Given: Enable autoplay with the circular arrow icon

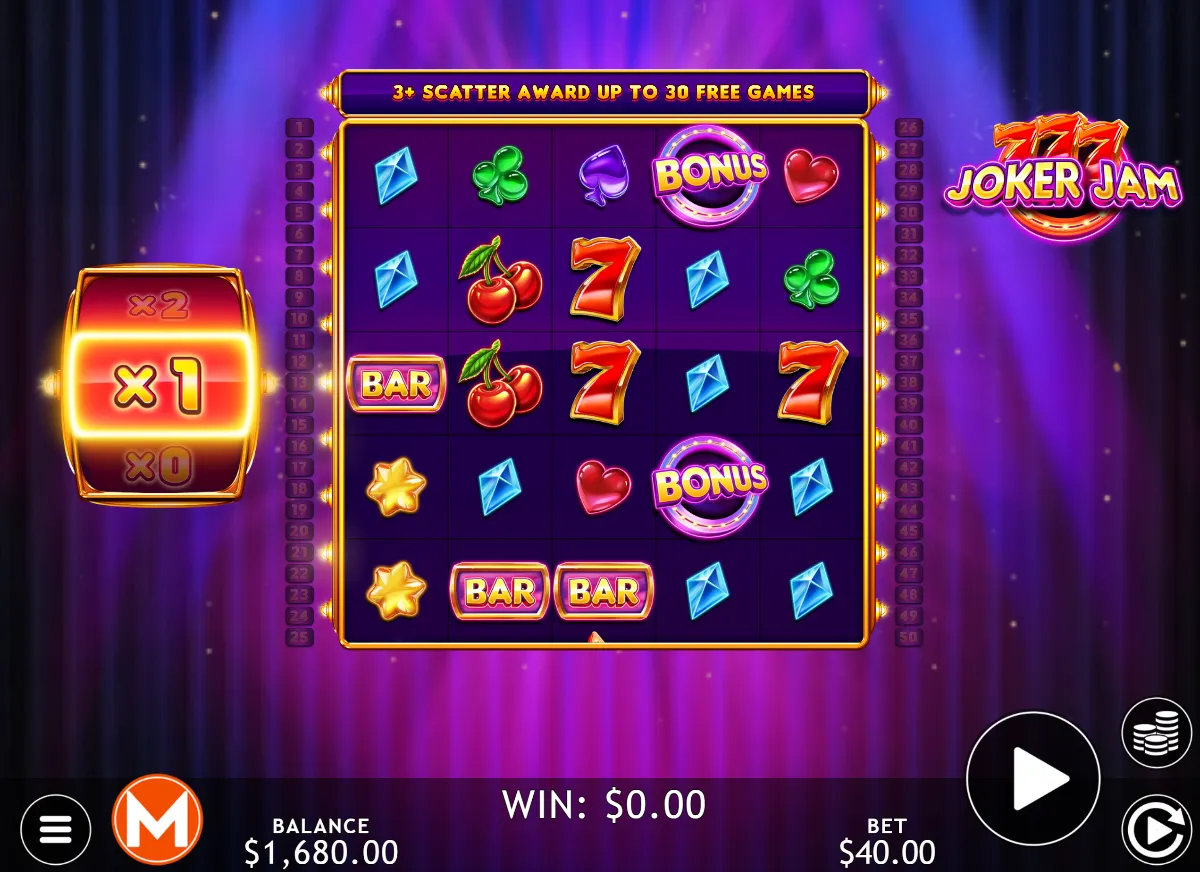Looking at the screenshot, I should 1156,829.
